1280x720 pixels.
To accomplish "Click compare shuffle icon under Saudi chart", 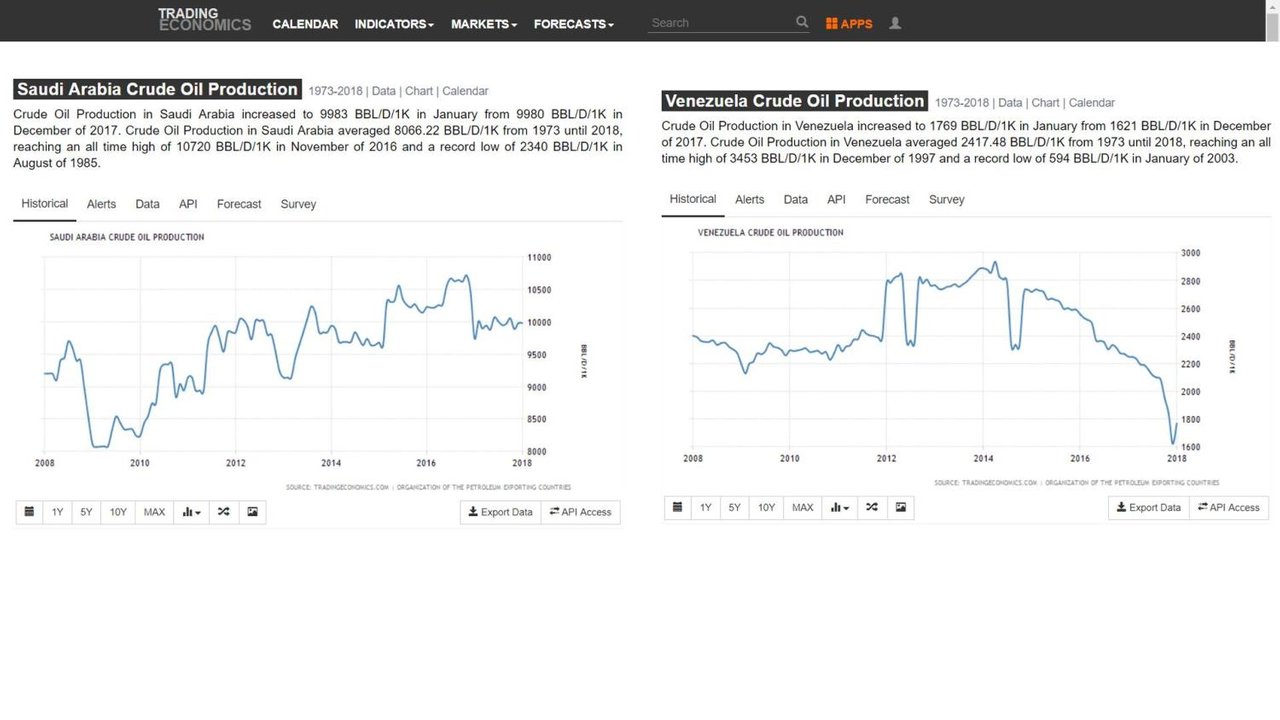I will pos(223,512).
